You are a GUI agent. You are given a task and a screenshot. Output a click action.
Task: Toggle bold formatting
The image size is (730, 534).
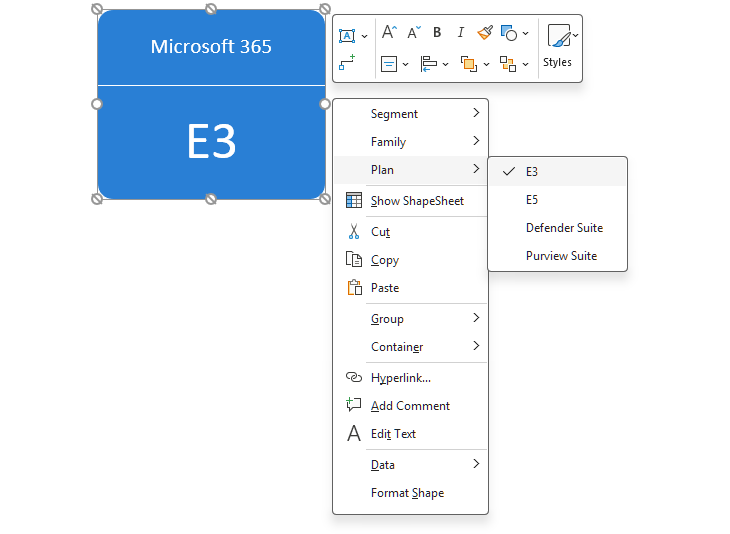[x=437, y=32]
